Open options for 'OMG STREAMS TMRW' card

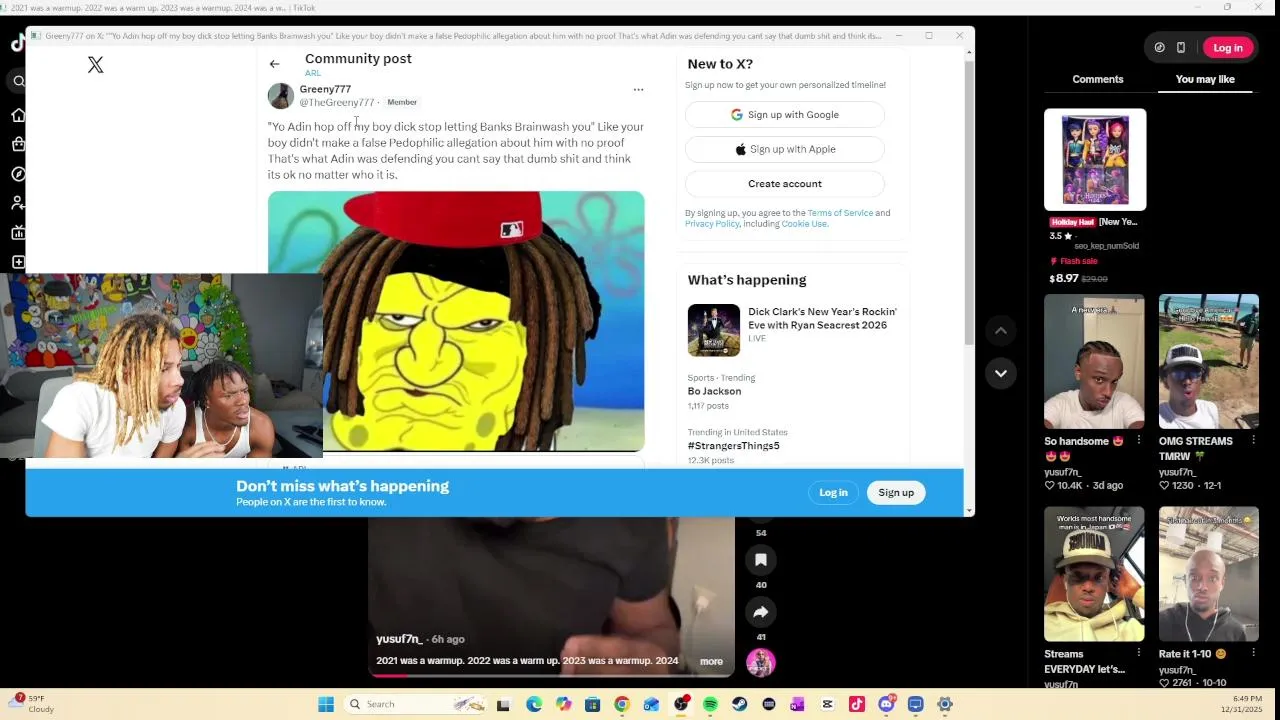pyautogui.click(x=1253, y=441)
